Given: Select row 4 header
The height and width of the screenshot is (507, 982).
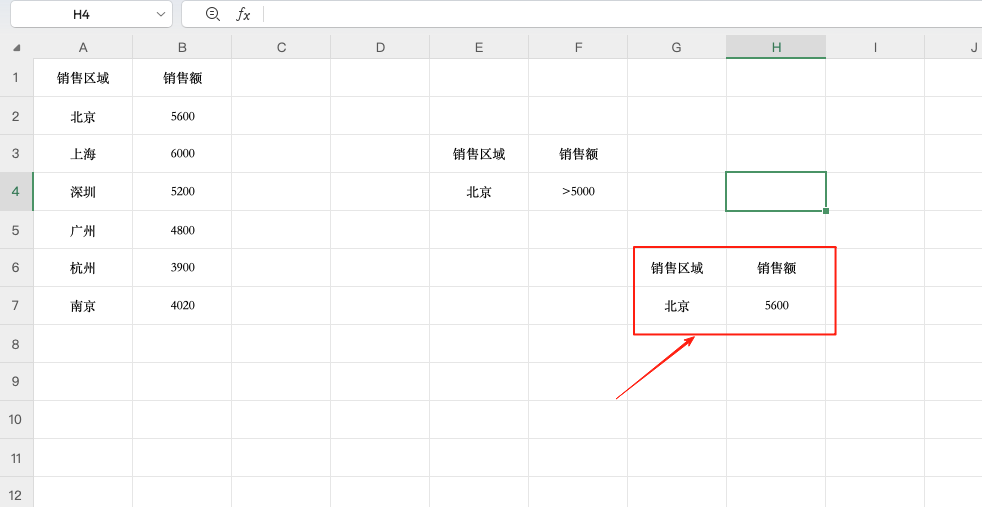Looking at the screenshot, I should point(16,191).
